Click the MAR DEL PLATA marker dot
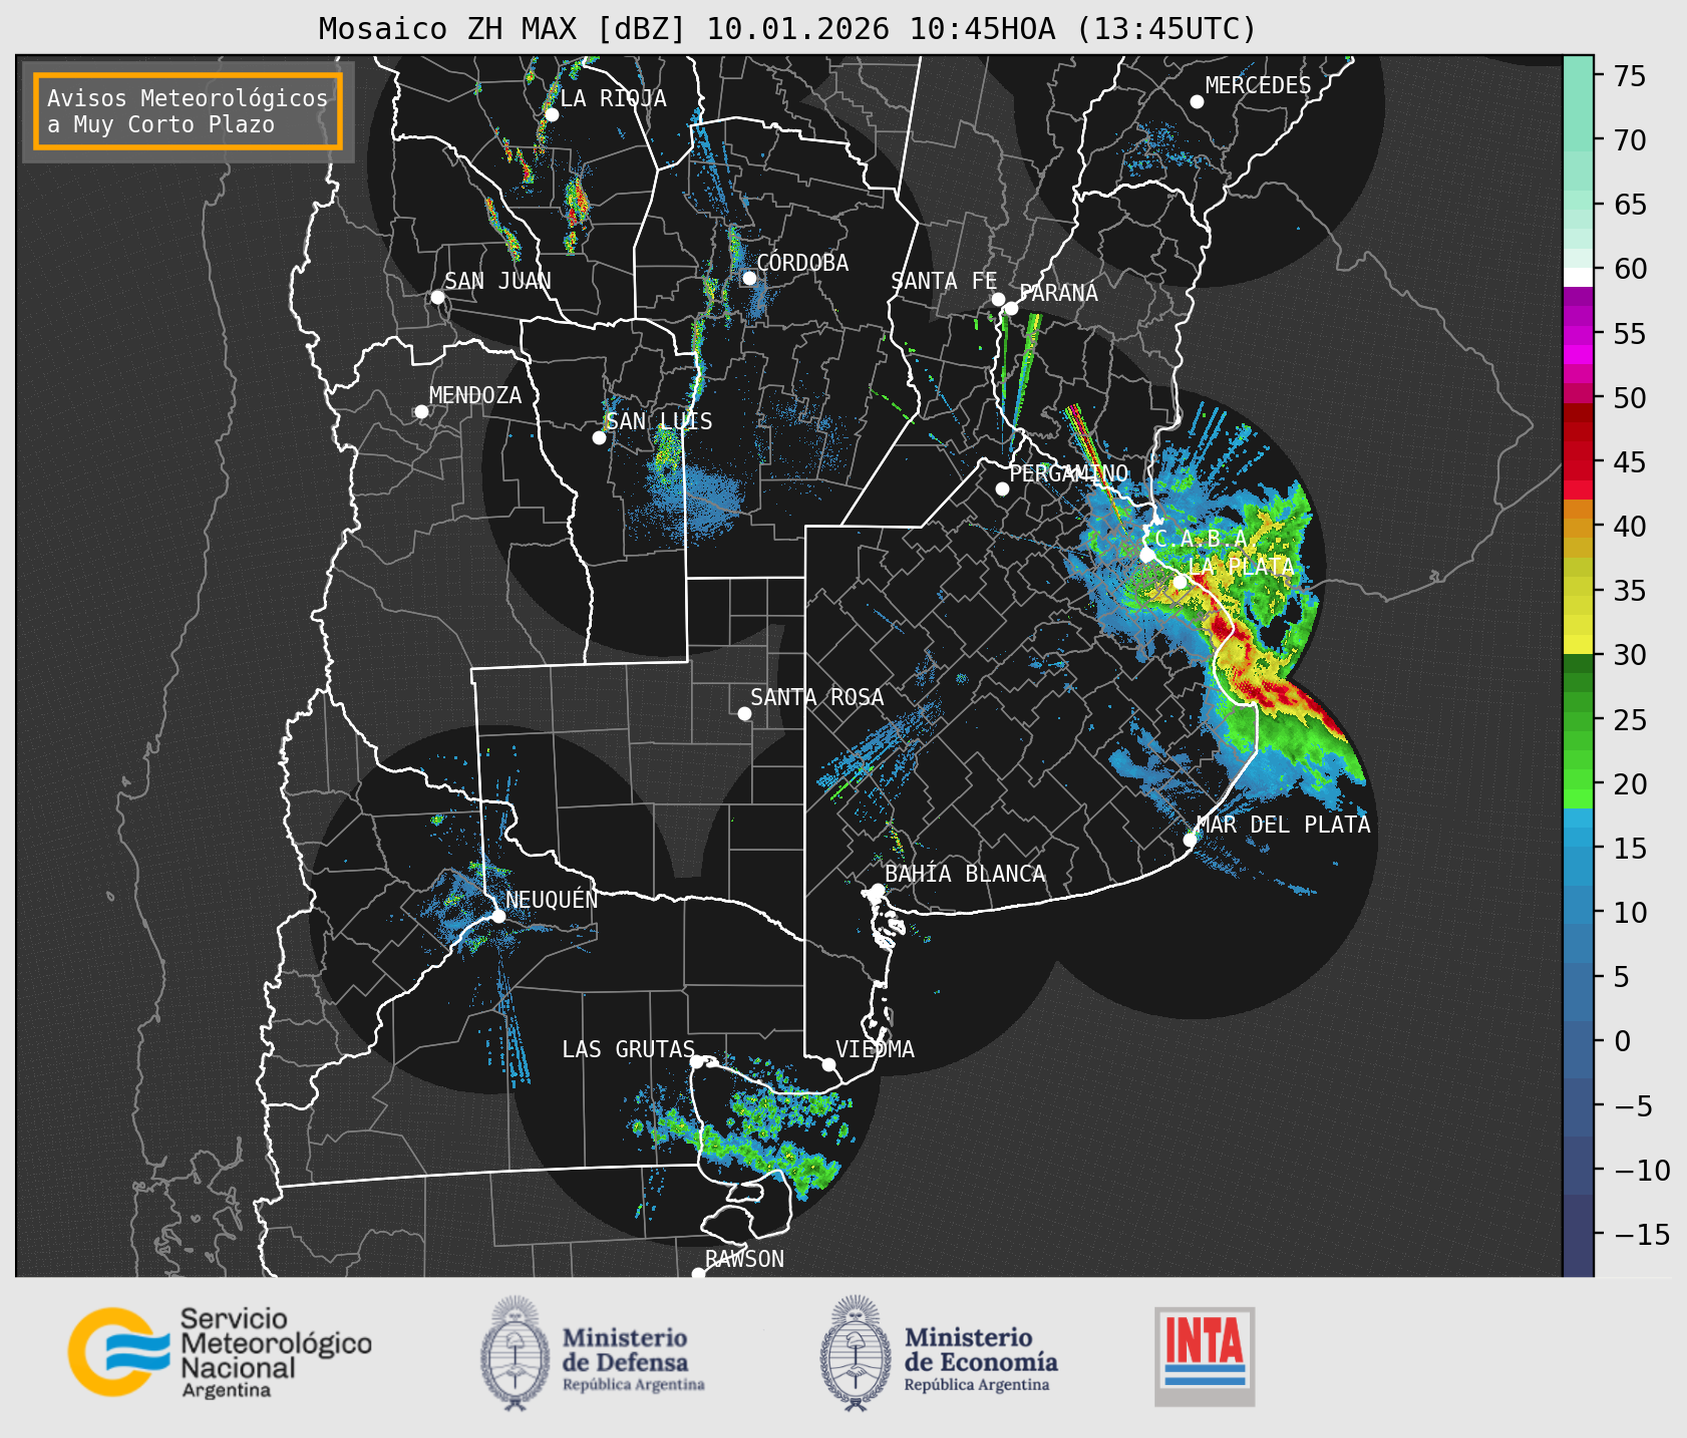This screenshot has height=1438, width=1687. pyautogui.click(x=1189, y=840)
